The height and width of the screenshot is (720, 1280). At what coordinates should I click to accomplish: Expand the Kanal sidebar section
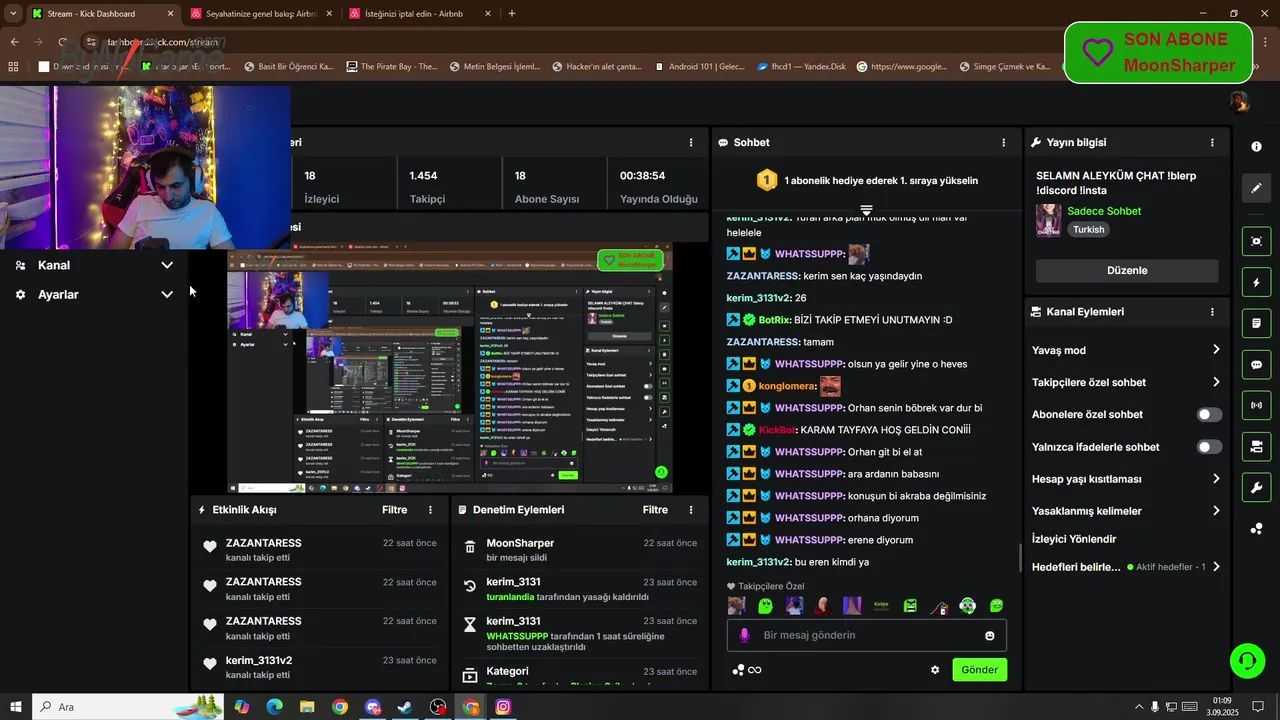tap(95, 265)
